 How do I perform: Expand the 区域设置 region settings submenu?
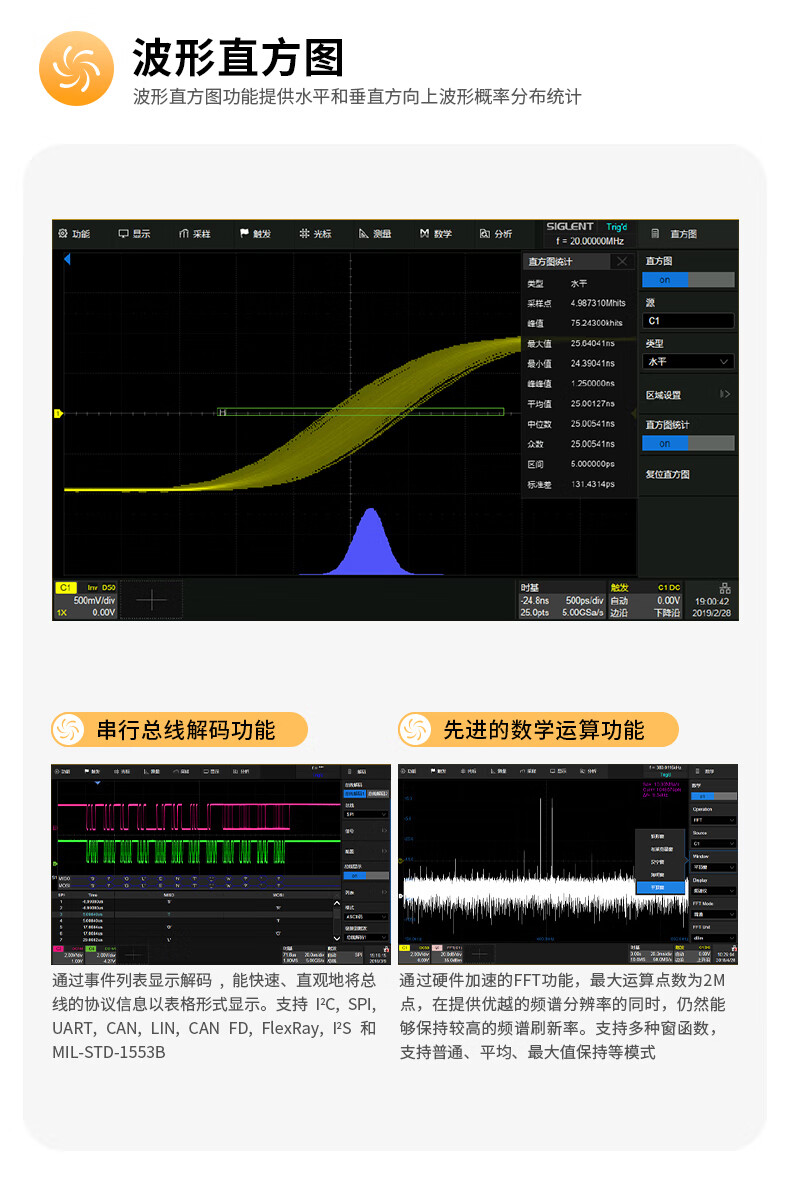688,395
